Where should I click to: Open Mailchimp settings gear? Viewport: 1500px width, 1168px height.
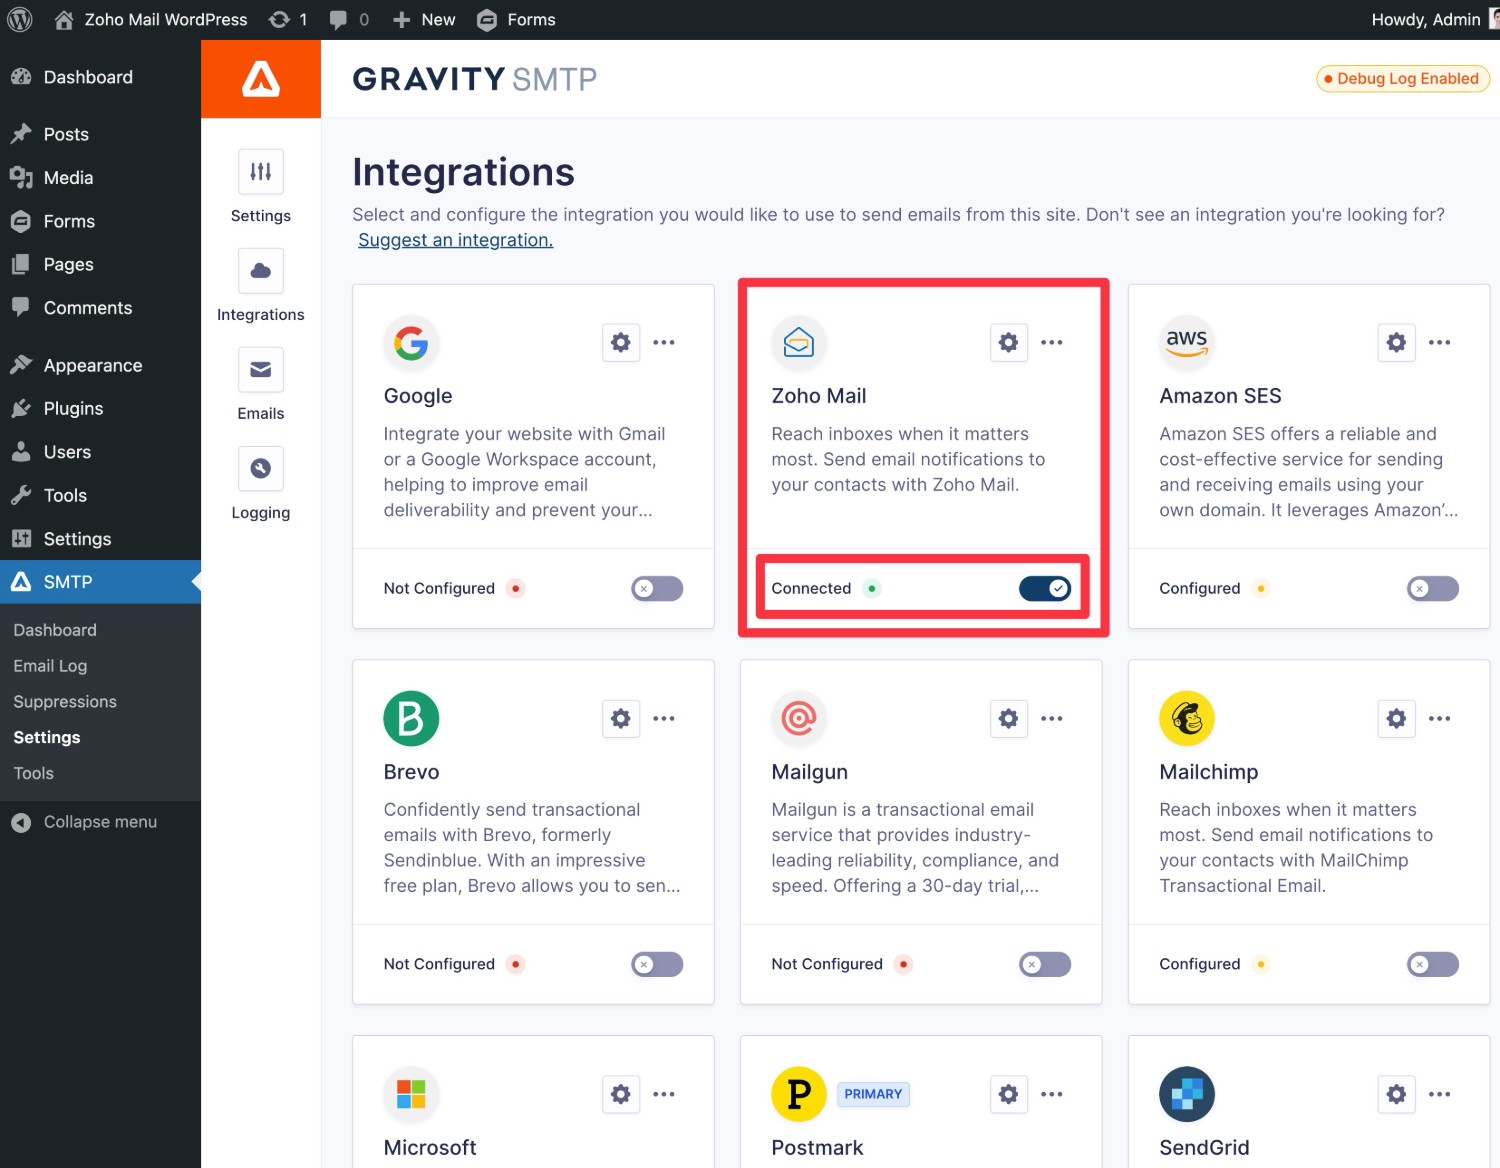coord(1397,719)
